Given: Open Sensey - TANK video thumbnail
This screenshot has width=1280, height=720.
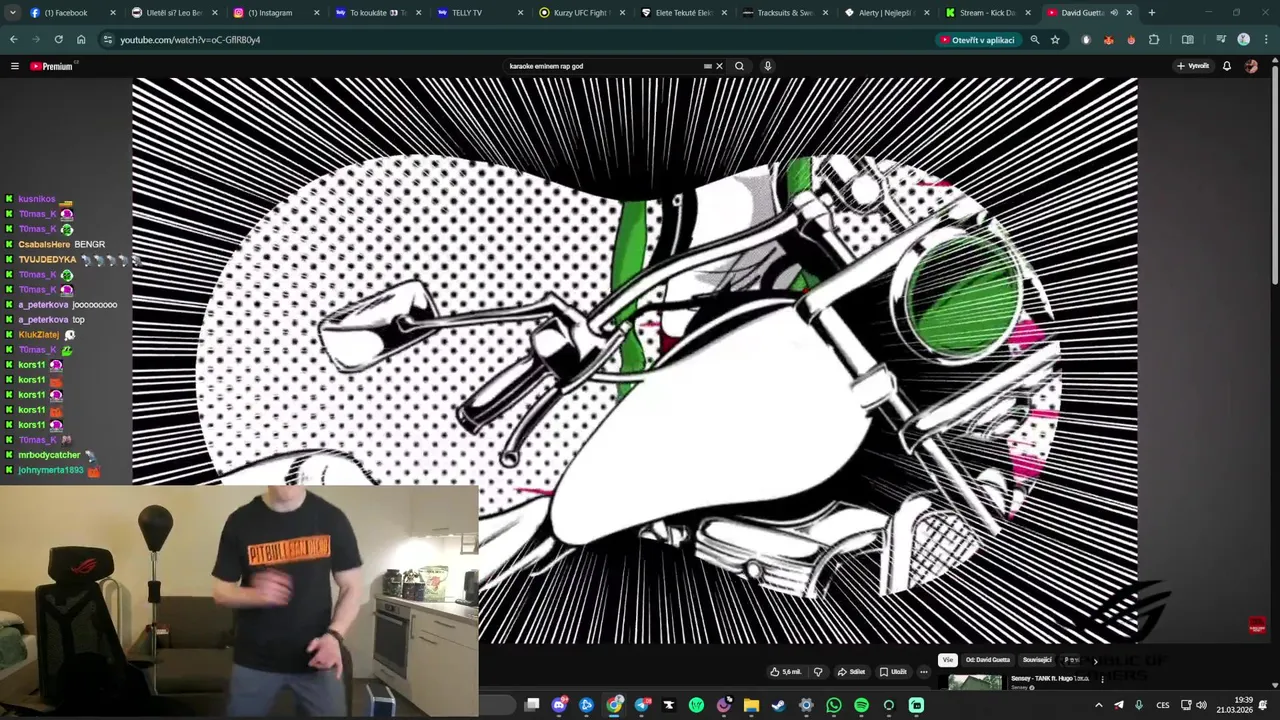Looking at the screenshot, I should pos(975,682).
